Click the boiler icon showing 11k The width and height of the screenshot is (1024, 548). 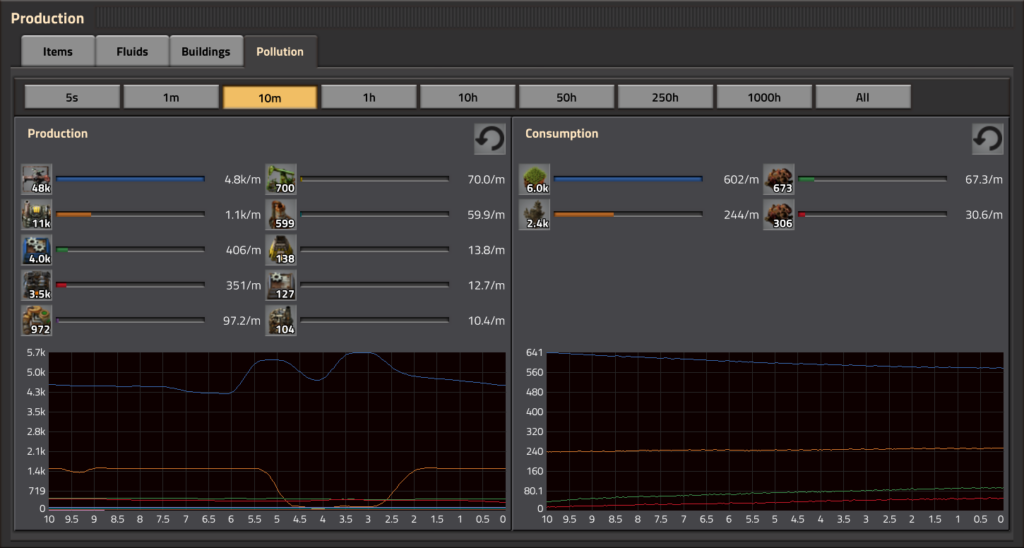click(37, 215)
